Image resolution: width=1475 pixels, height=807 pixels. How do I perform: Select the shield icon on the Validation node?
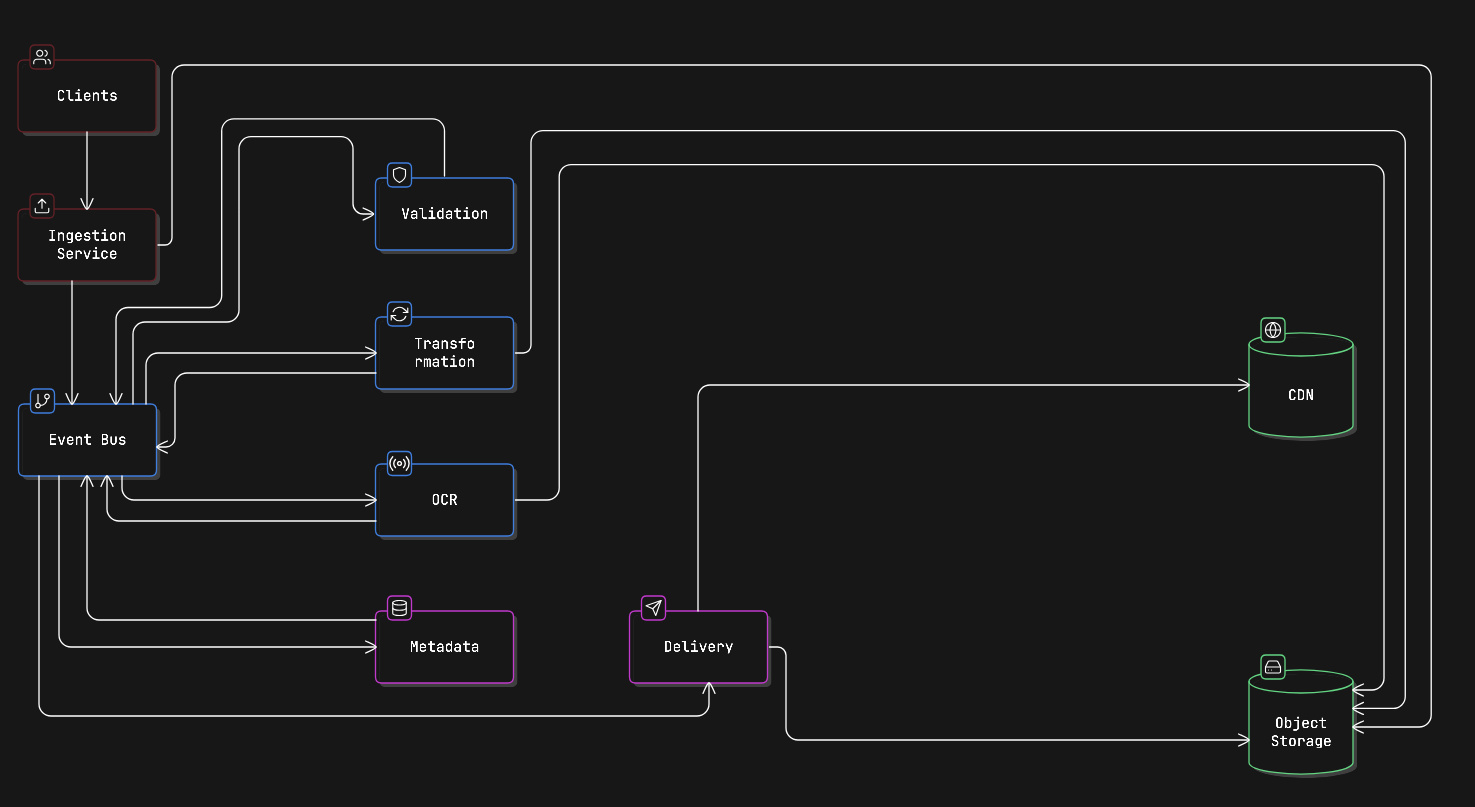(398, 174)
